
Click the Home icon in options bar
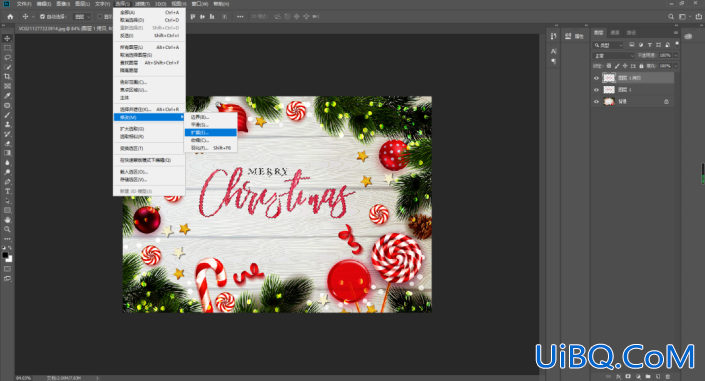tap(10, 17)
